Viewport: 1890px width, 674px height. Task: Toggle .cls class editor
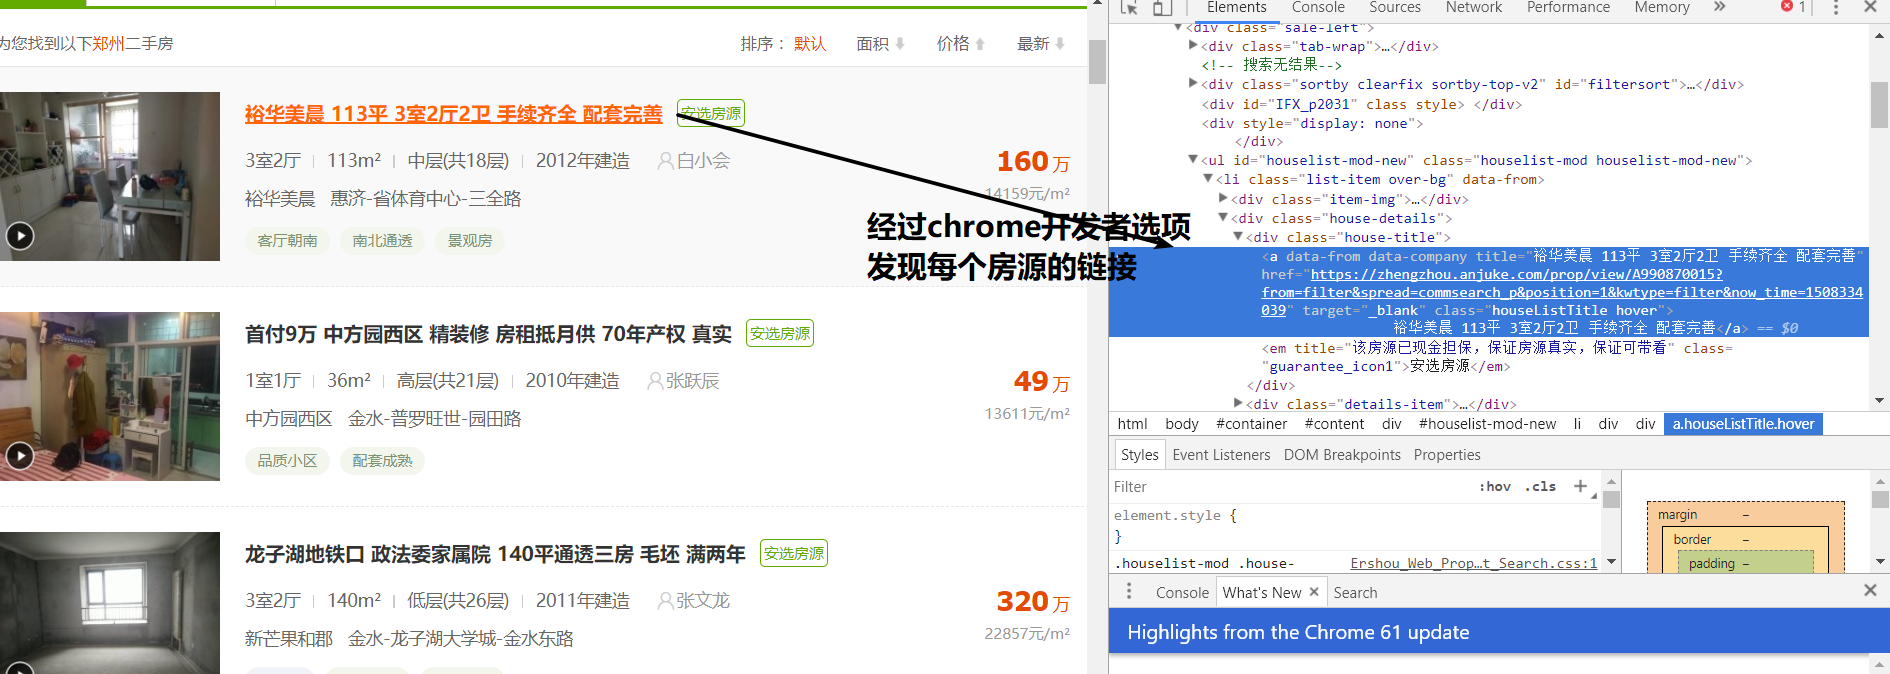(1540, 487)
